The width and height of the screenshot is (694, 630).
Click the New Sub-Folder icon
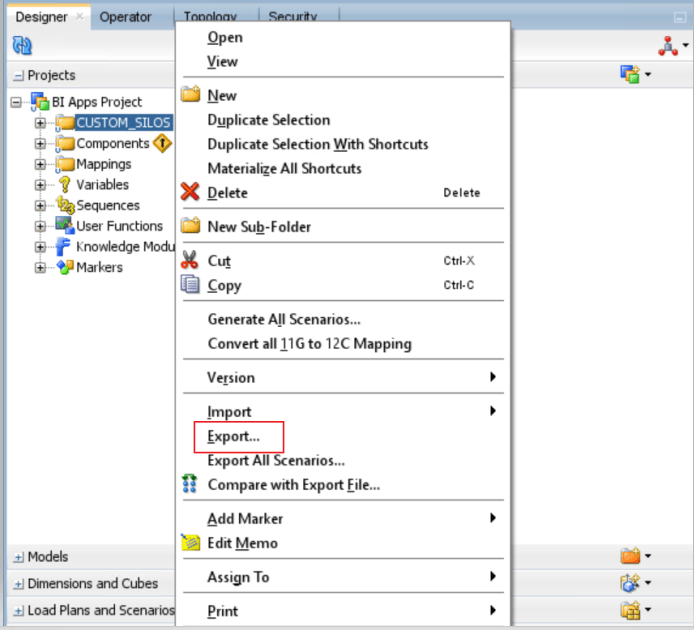coord(191,226)
